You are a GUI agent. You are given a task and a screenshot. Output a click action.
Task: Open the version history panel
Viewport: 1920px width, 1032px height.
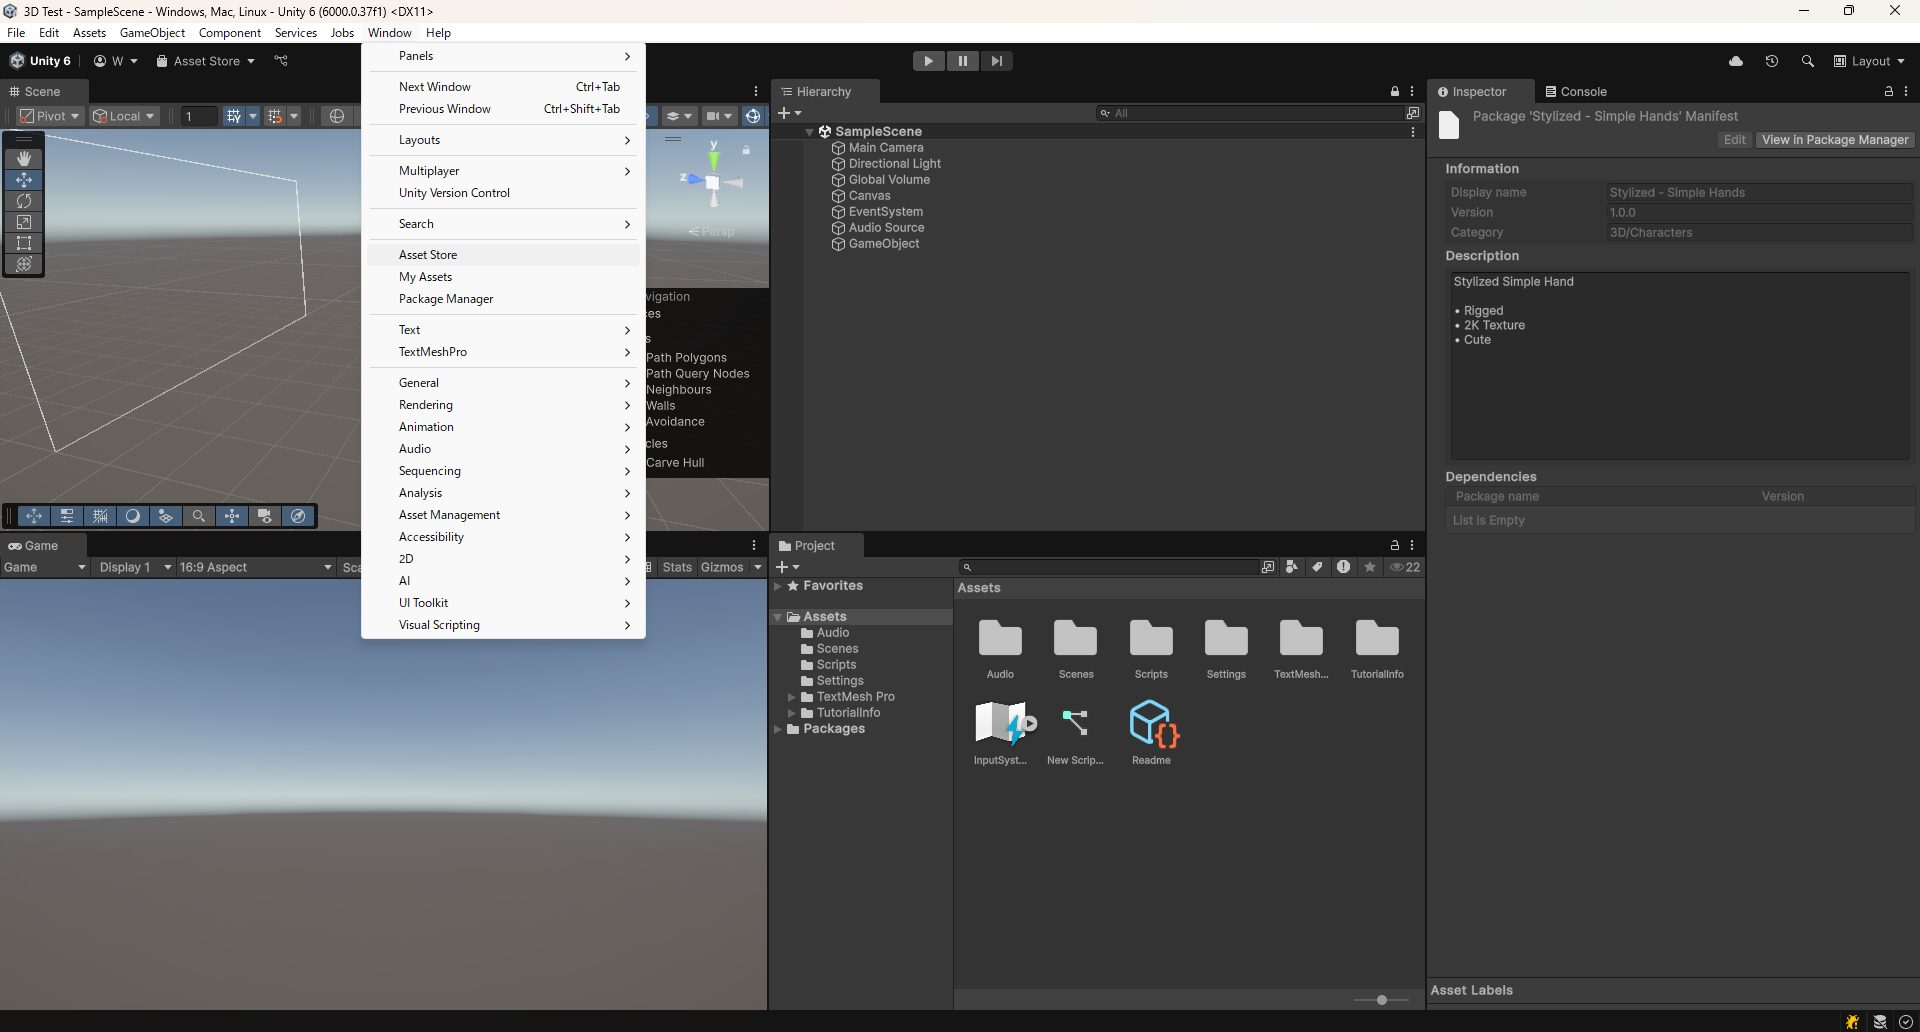pyautogui.click(x=1772, y=61)
